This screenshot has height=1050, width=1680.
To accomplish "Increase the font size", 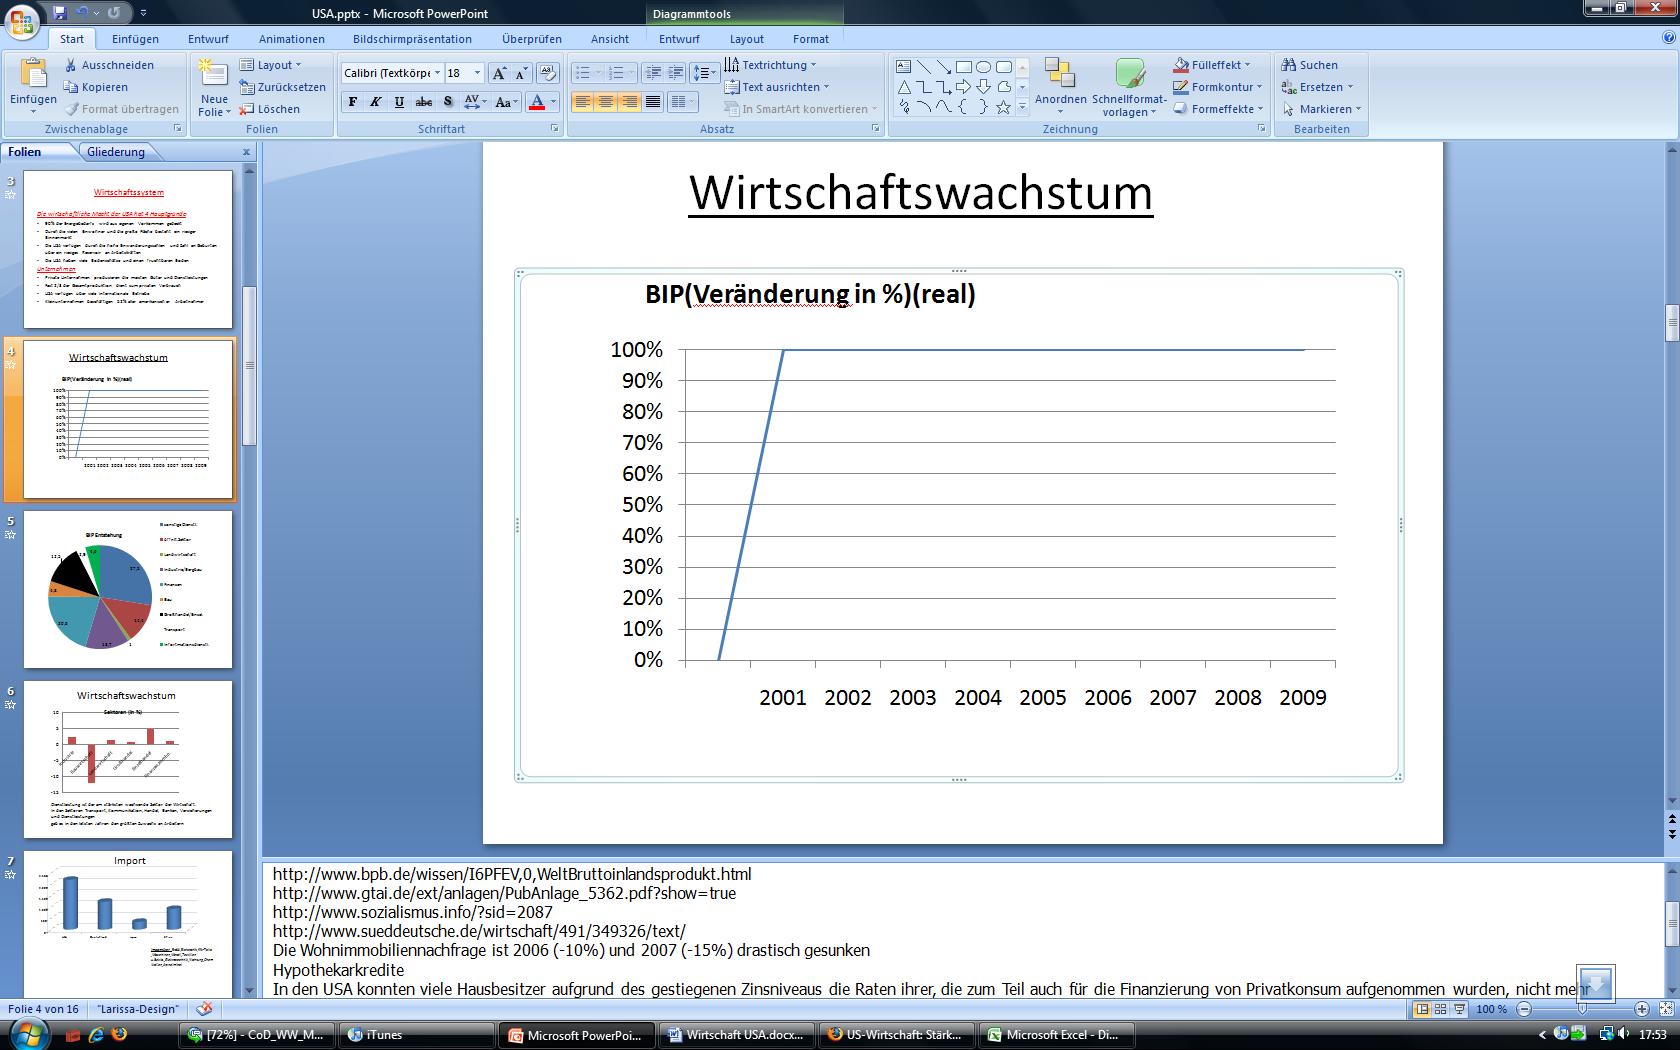I will pyautogui.click(x=500, y=73).
